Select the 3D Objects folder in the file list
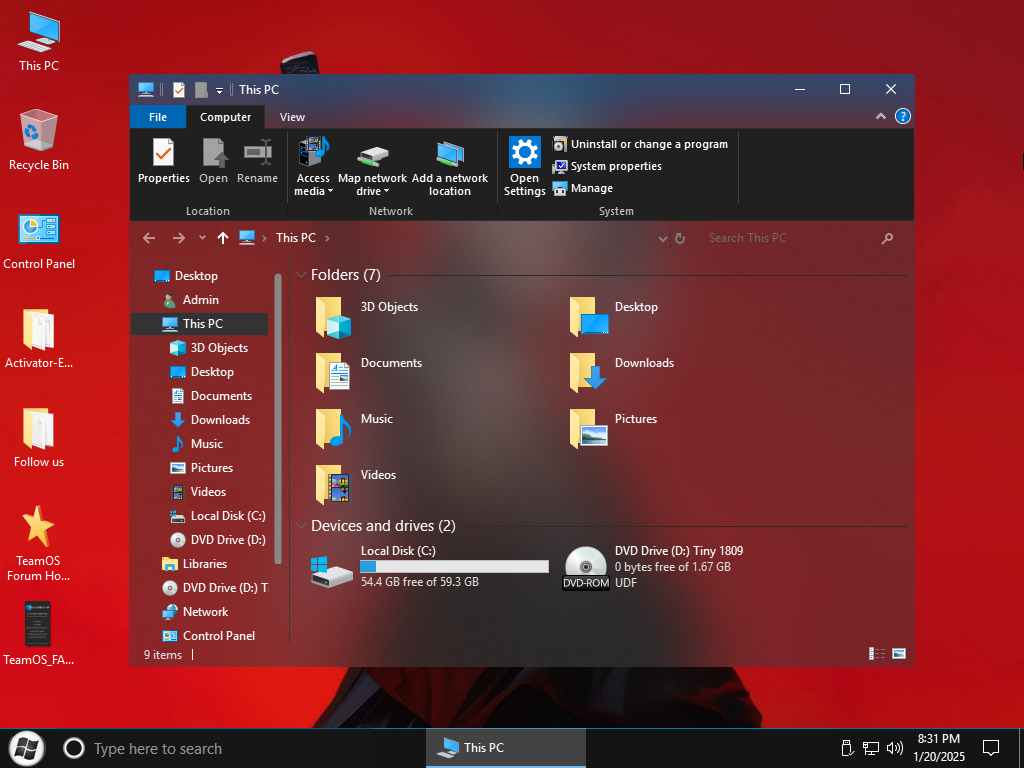Viewport: 1024px width, 768px height. click(367, 317)
